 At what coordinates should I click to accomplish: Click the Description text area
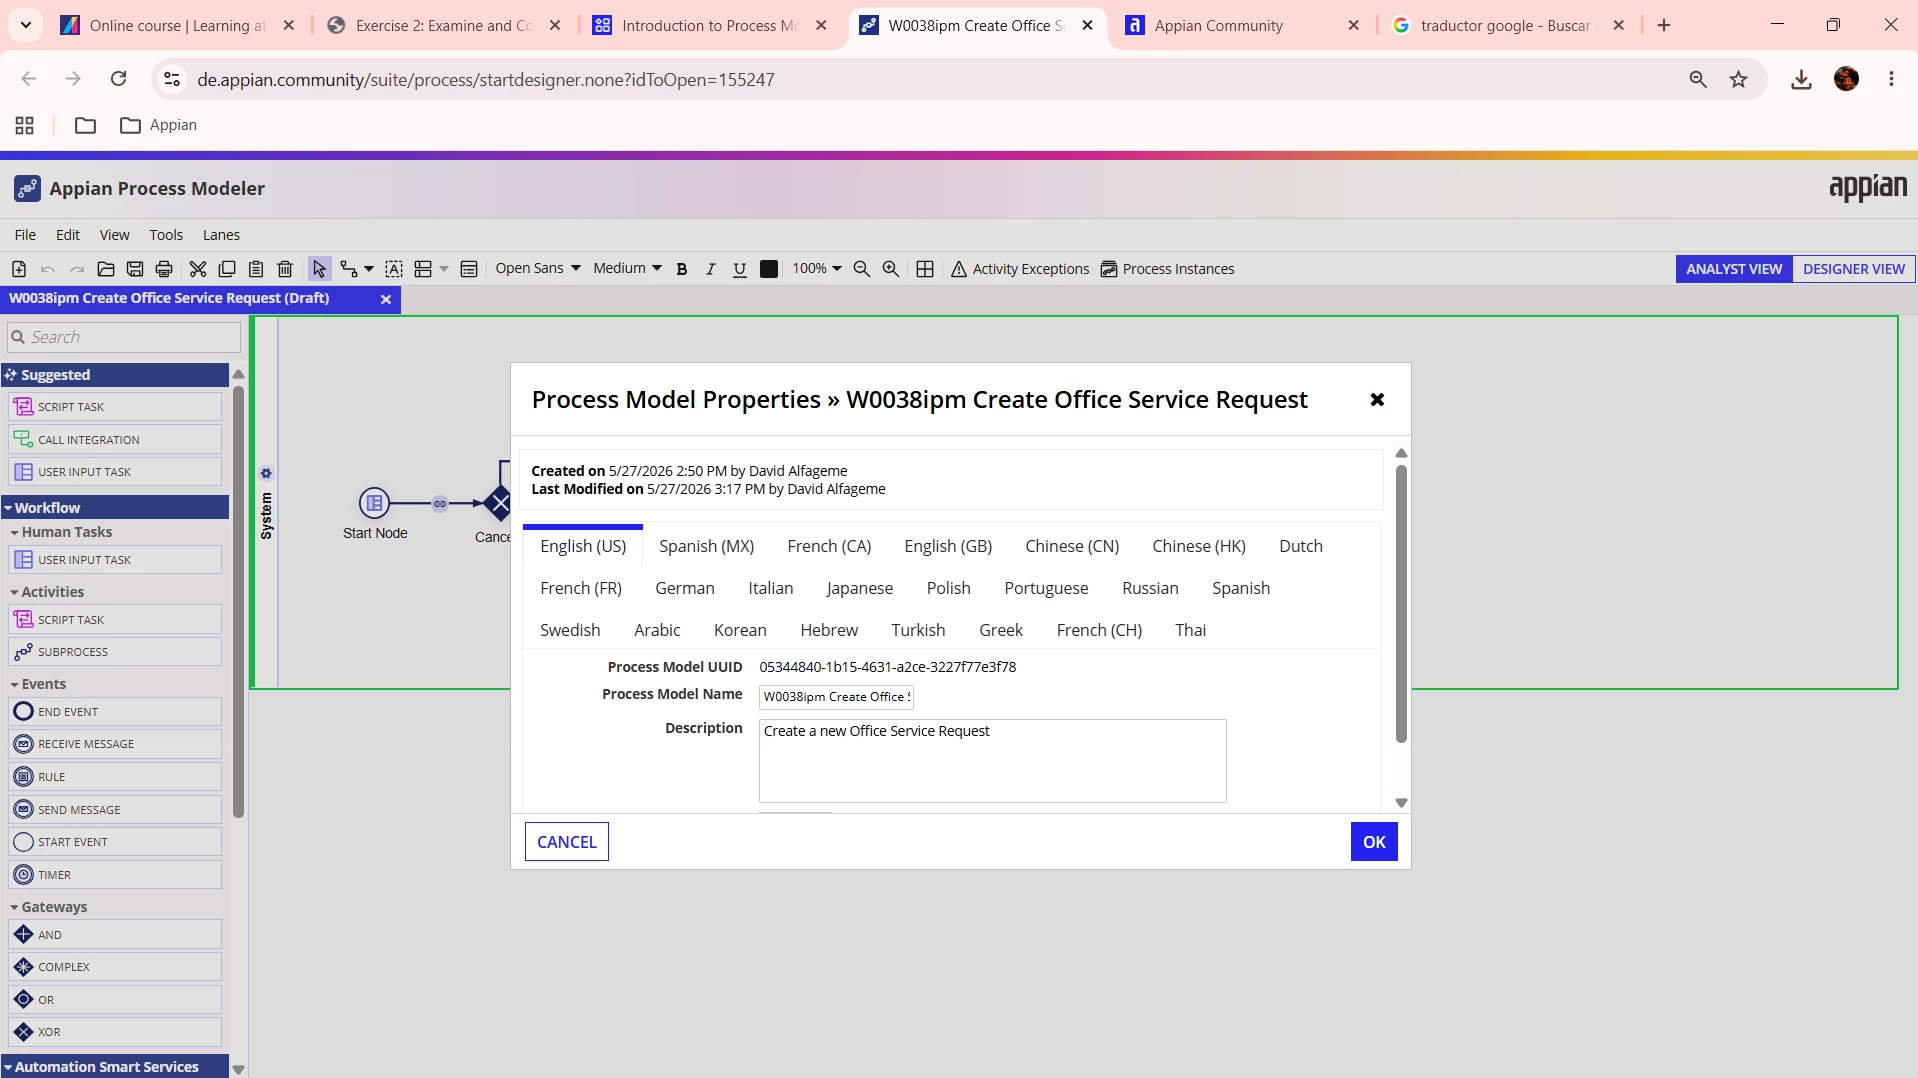[x=993, y=761]
